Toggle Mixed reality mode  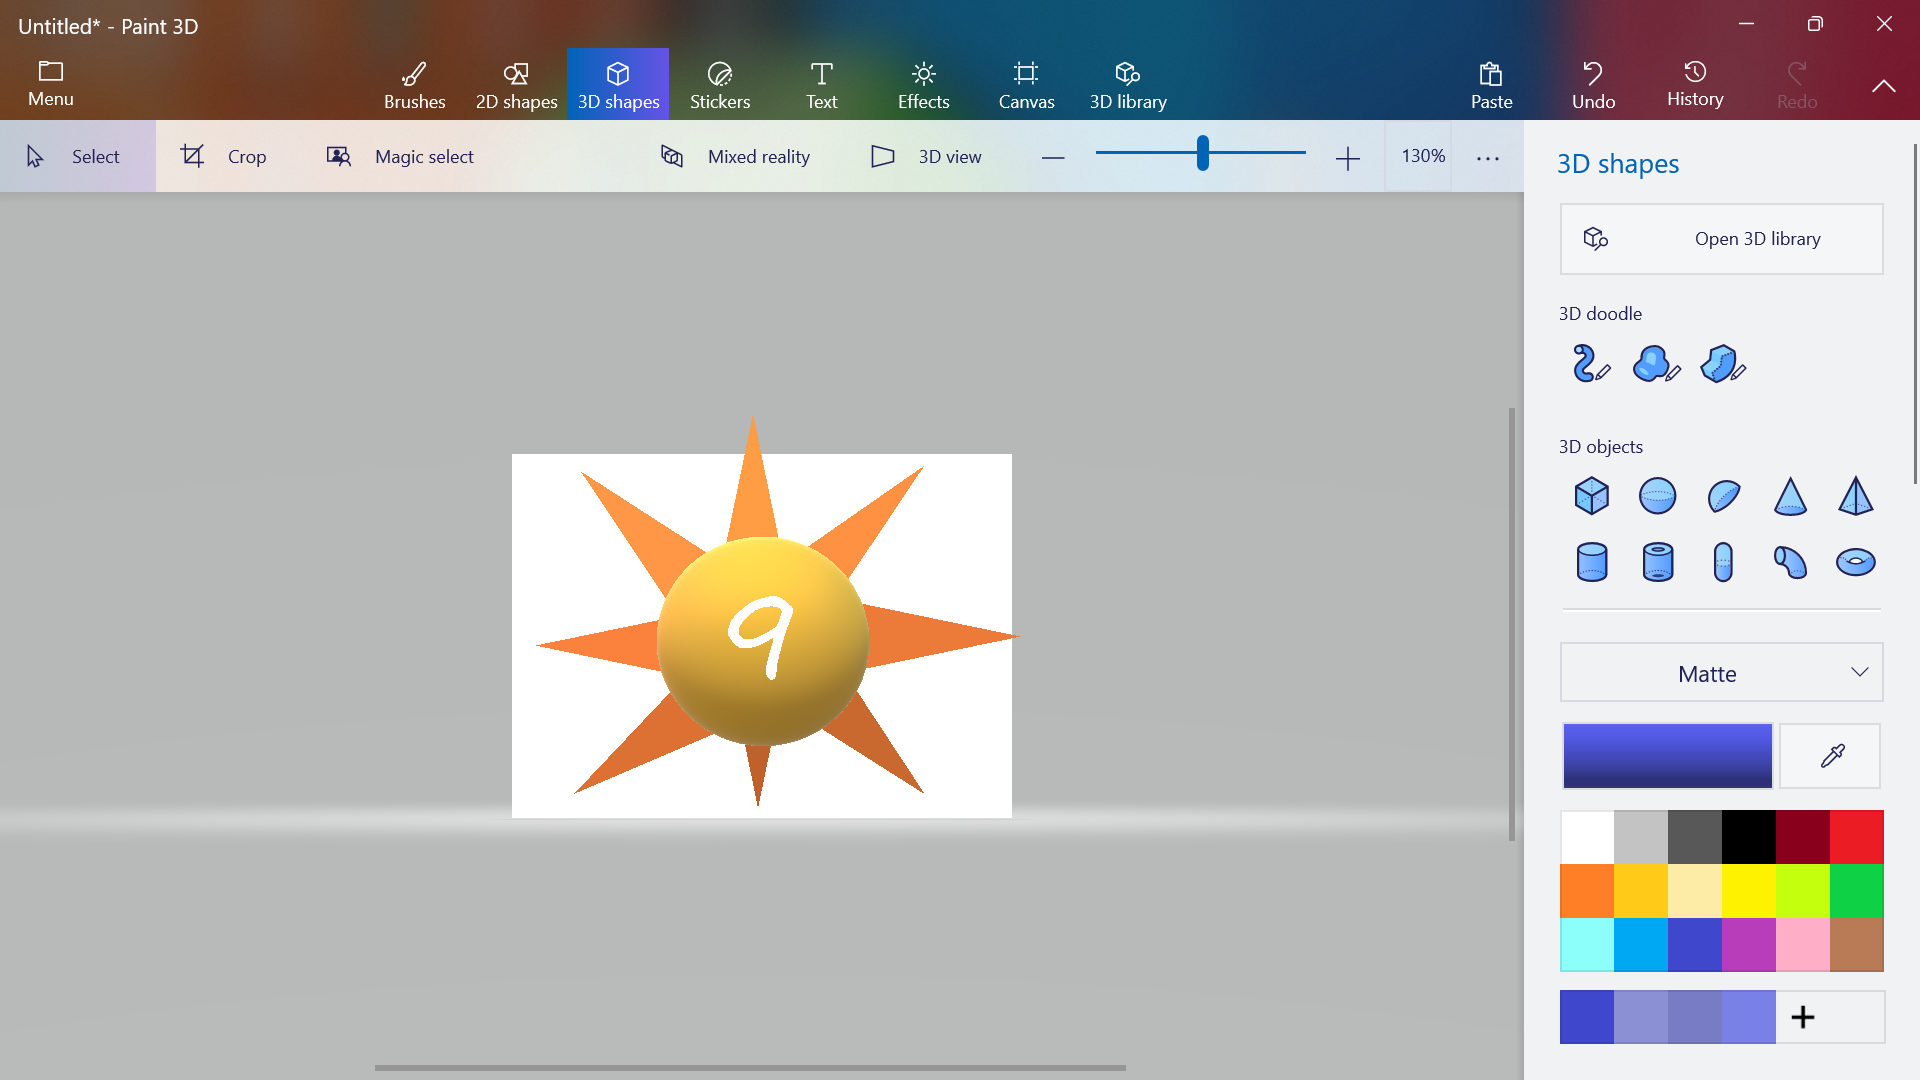(736, 157)
